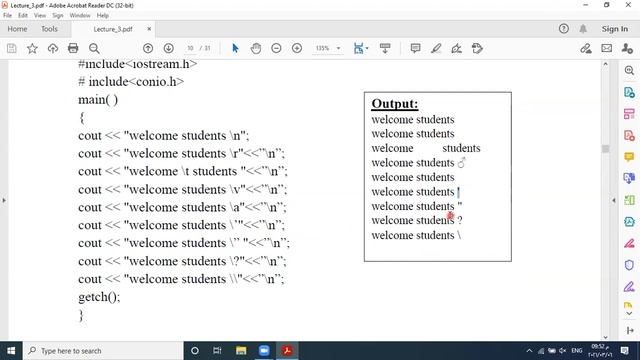Screen dimensions: 640x360
Task: Open the notification center icon
Action: [x=624, y=351]
